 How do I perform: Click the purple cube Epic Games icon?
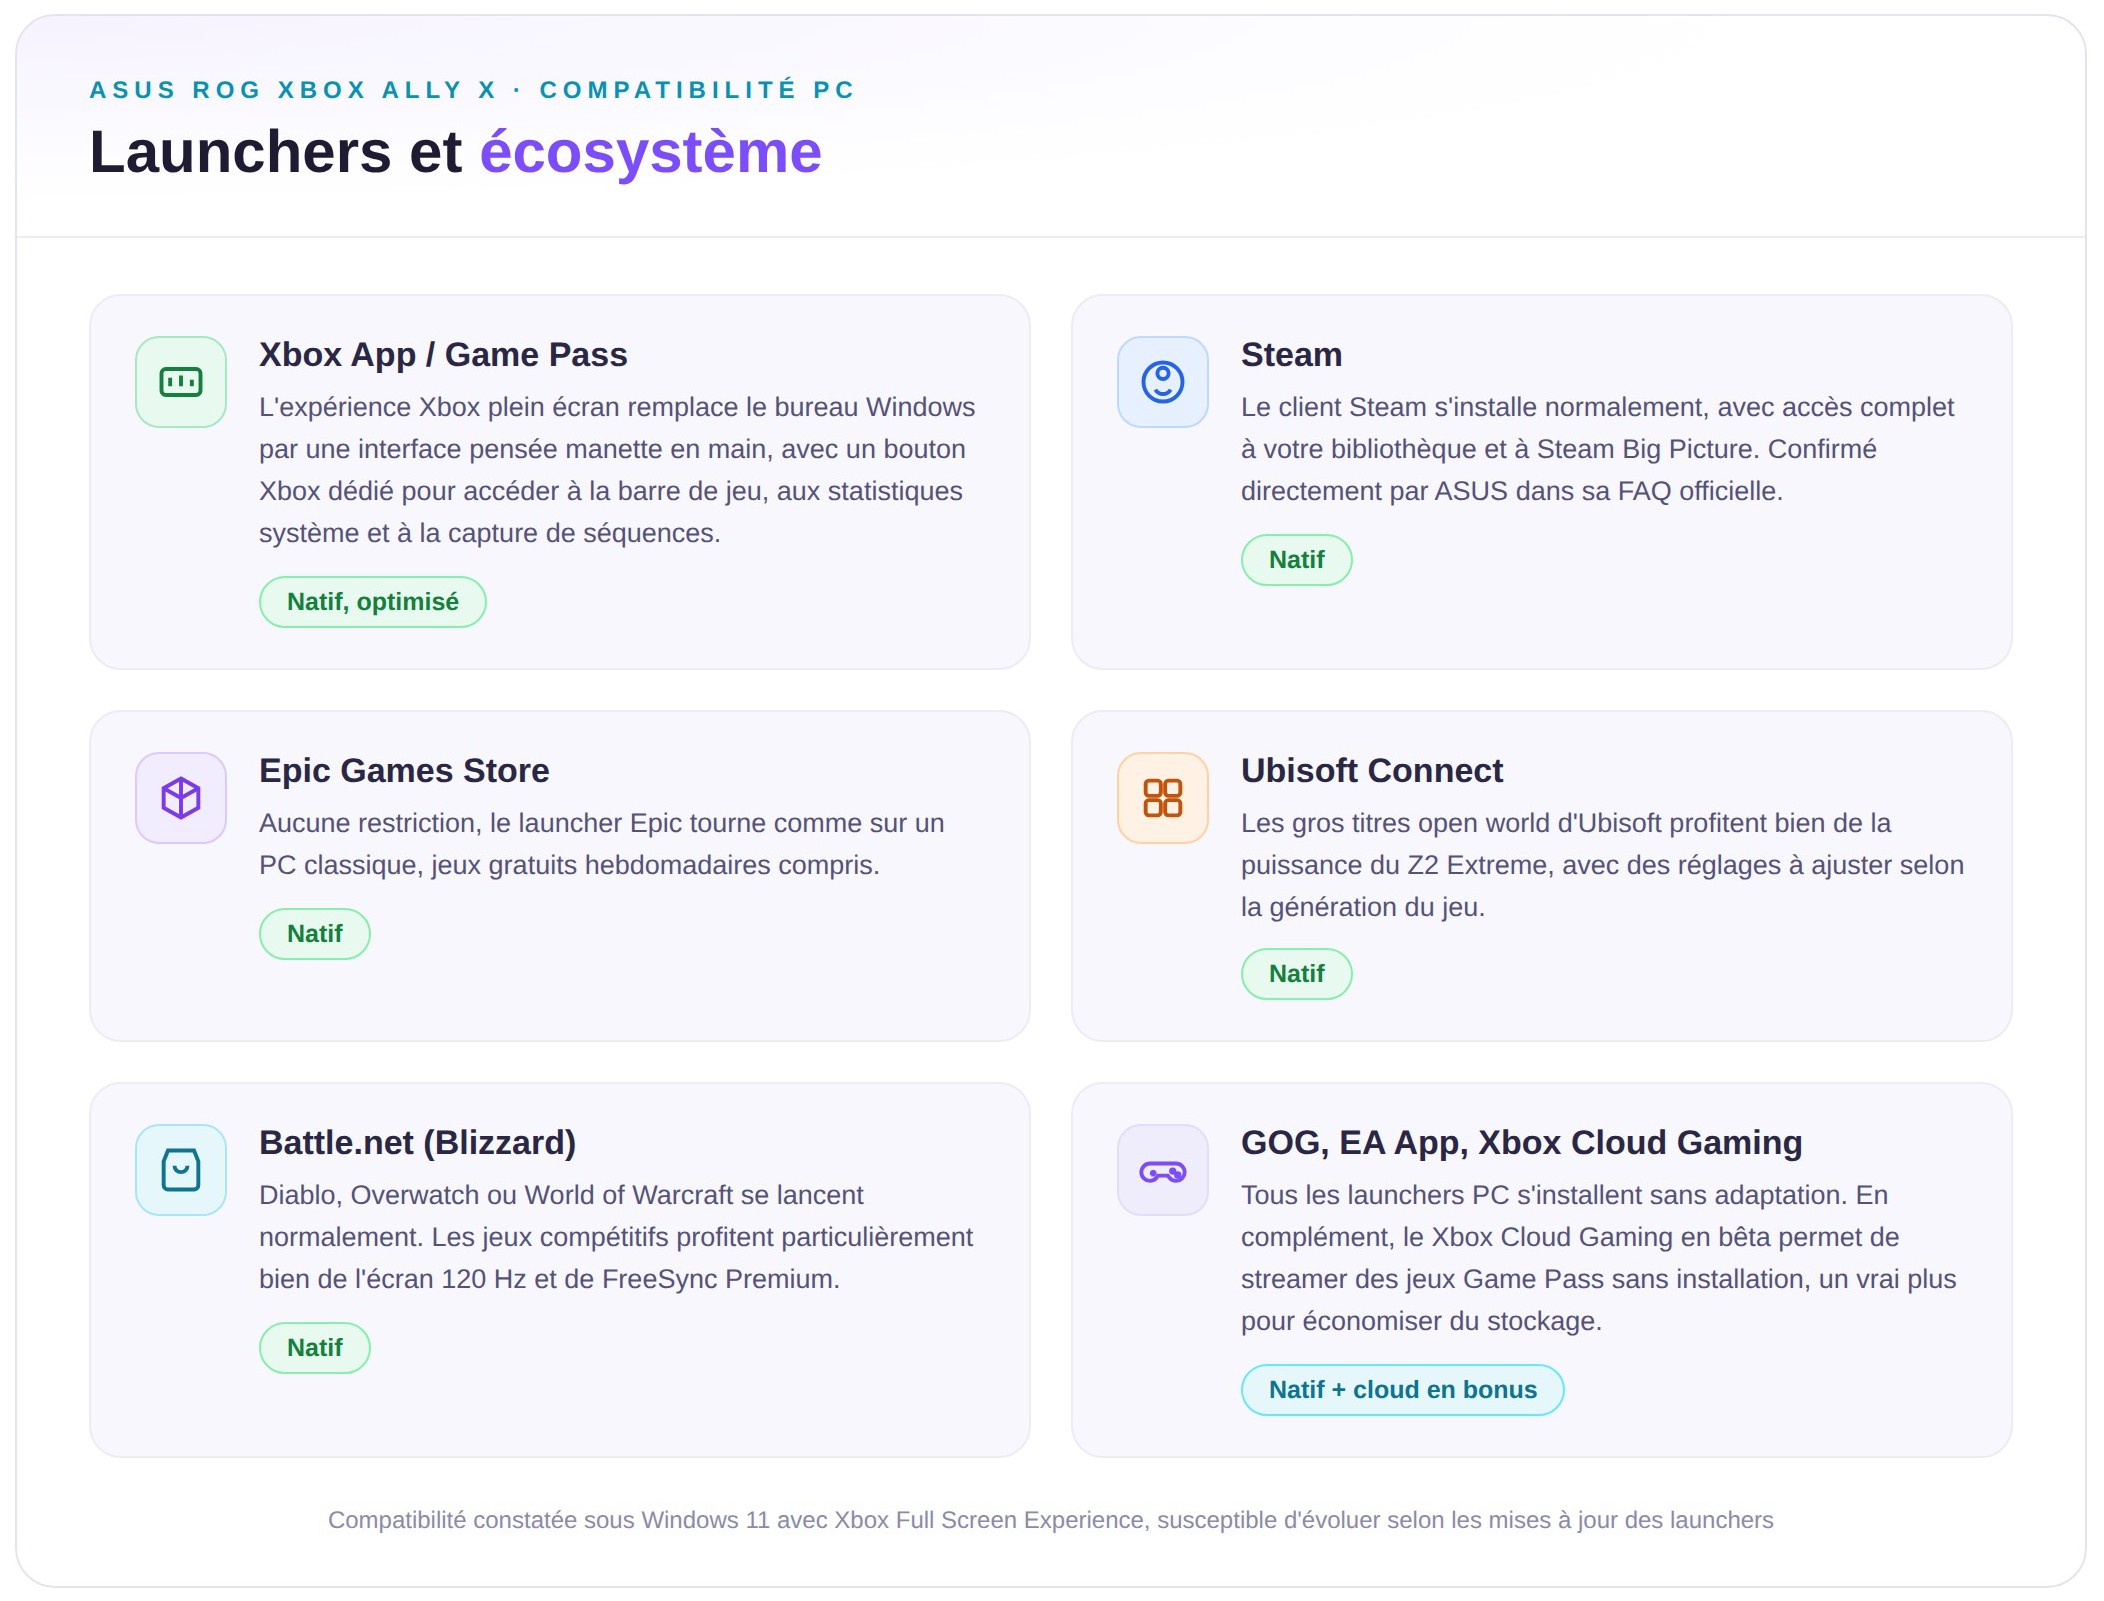[x=181, y=798]
